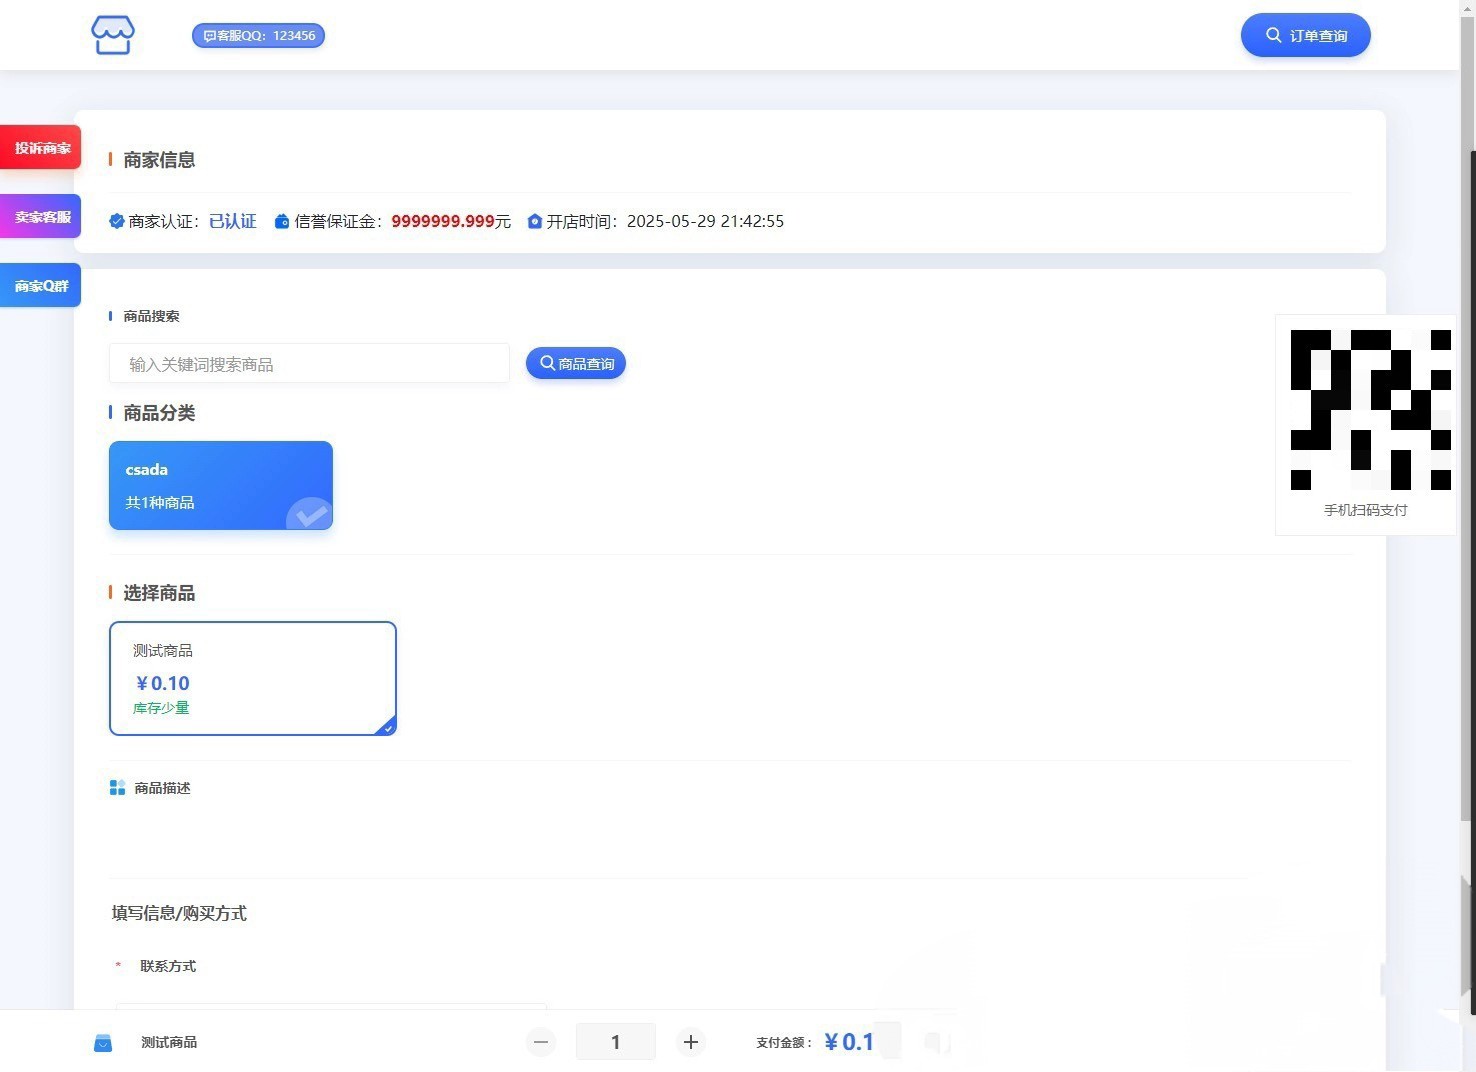The height and width of the screenshot is (1072, 1476).
Task: Click the 联系方式 field label
Action: pyautogui.click(x=168, y=966)
